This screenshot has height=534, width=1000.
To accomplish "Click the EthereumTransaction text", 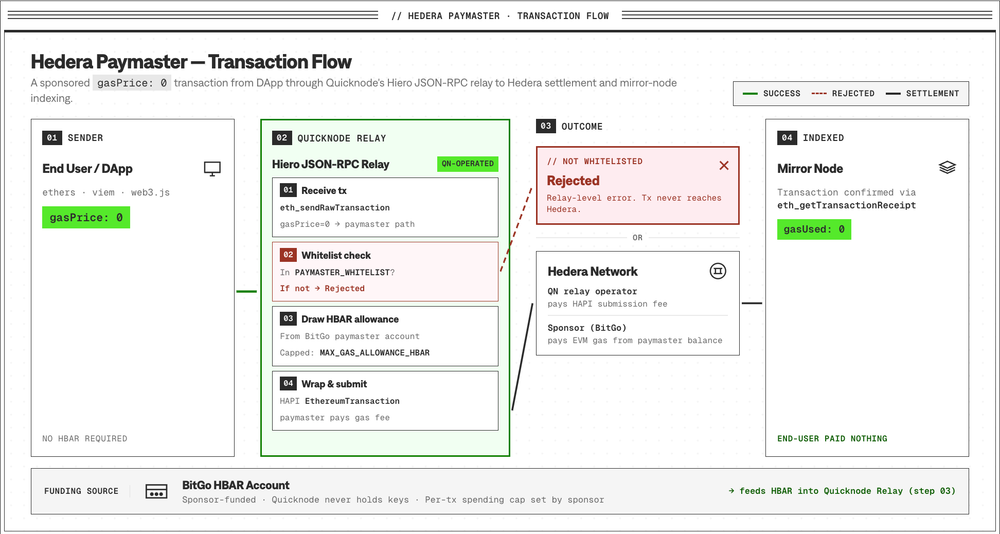I will pyautogui.click(x=352, y=401).
